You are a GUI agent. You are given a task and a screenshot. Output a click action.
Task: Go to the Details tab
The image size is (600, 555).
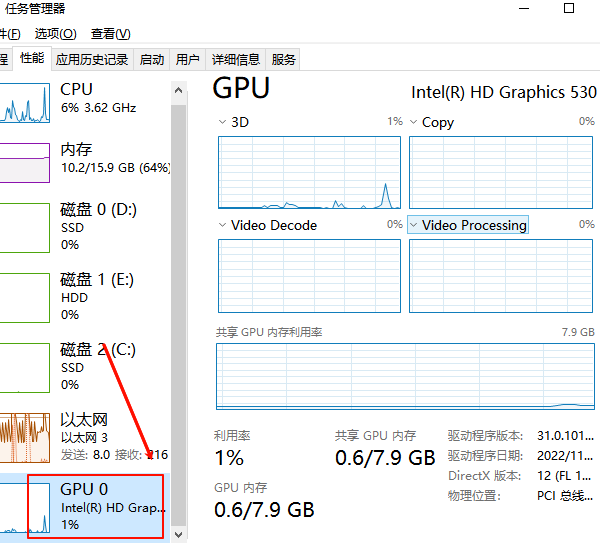pos(236,59)
